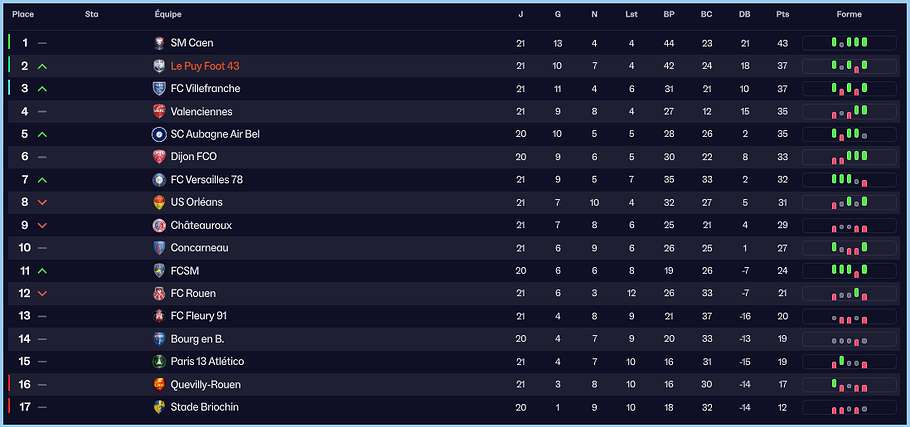Click SM Caen's form indicator bars
Image resolution: width=910 pixels, height=427 pixels.
tap(849, 43)
